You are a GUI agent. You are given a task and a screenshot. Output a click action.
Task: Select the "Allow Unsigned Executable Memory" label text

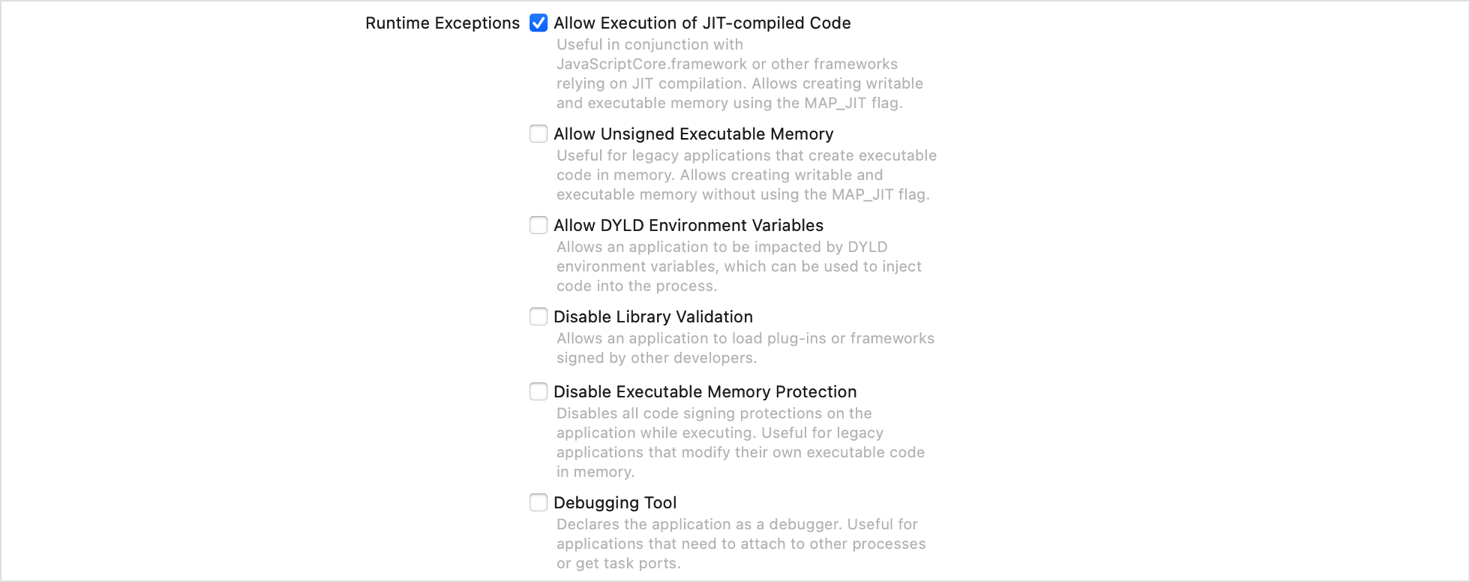point(693,134)
